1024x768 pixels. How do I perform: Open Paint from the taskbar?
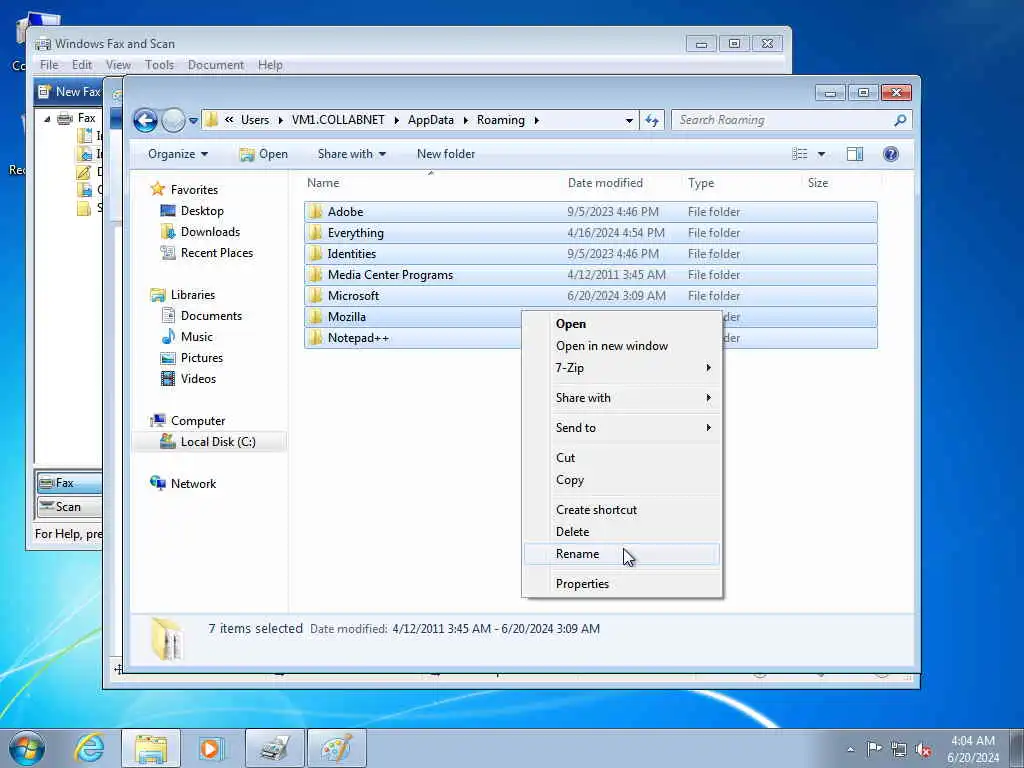click(x=336, y=748)
